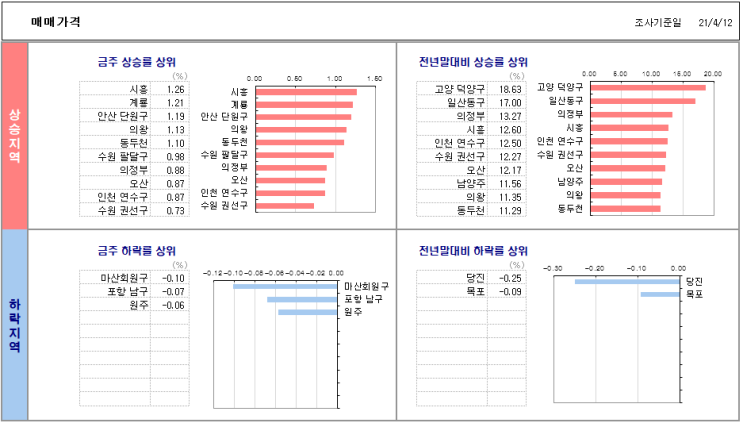
Task: Click the 1.50 axis label
Action: [375, 79]
